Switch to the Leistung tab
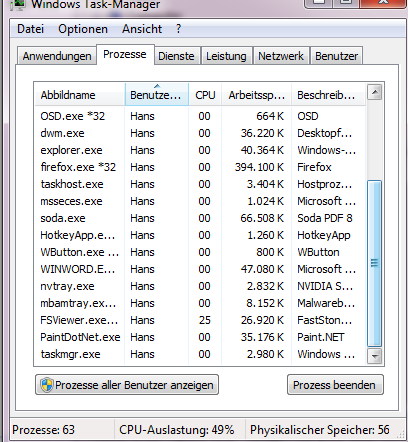The image size is (408, 442). (226, 56)
